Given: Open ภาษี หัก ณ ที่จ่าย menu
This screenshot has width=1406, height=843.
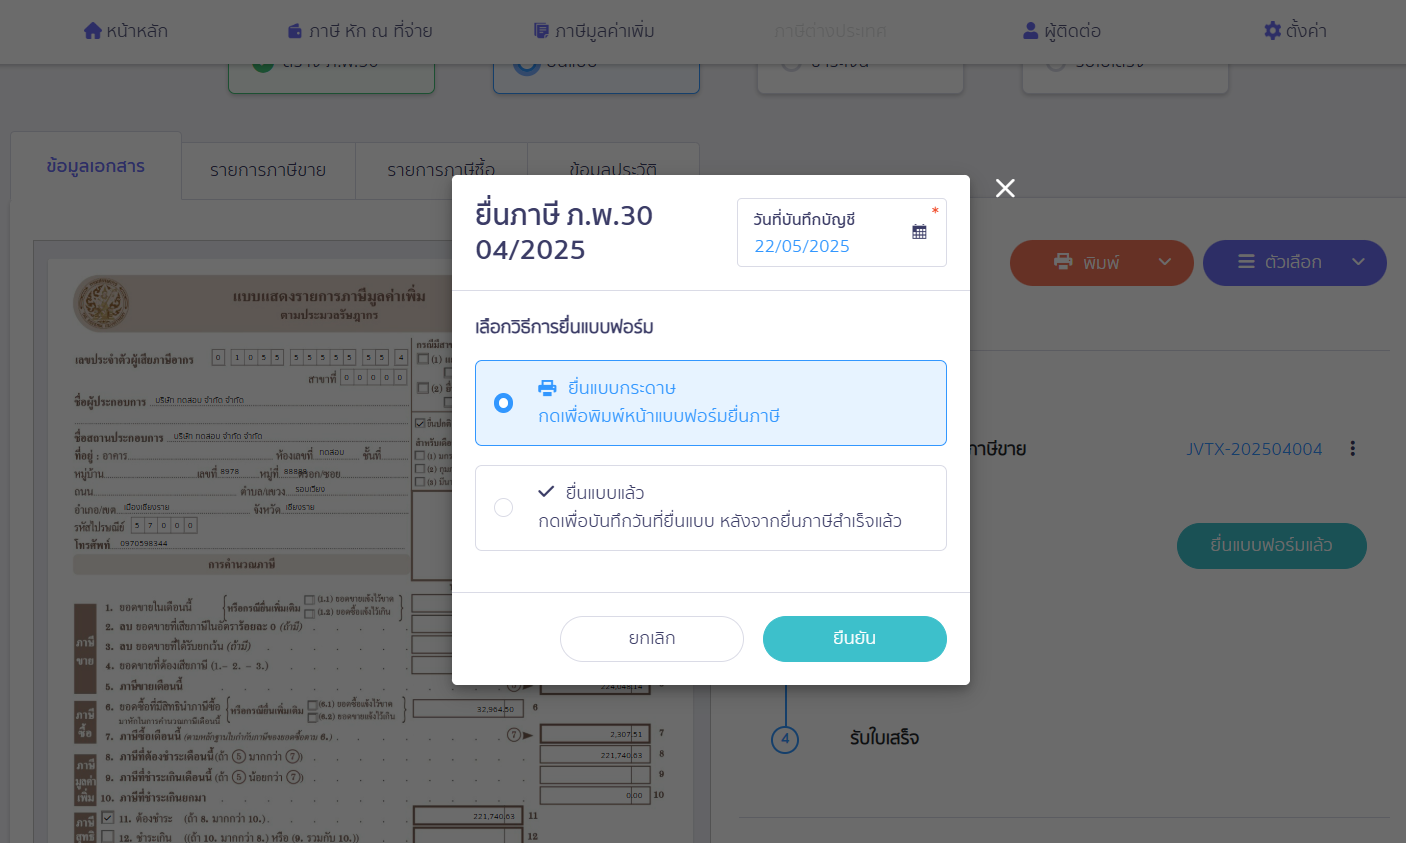Looking at the screenshot, I should point(360,31).
